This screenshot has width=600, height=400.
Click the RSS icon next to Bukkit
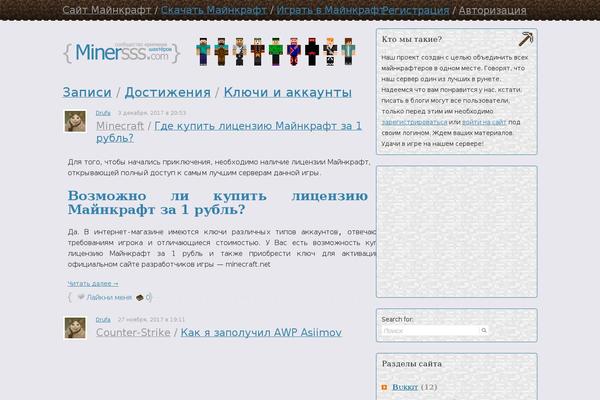click(x=384, y=387)
